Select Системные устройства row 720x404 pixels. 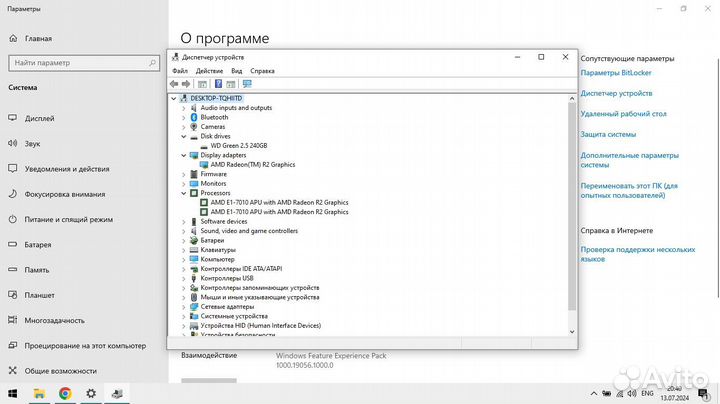pyautogui.click(x=234, y=316)
